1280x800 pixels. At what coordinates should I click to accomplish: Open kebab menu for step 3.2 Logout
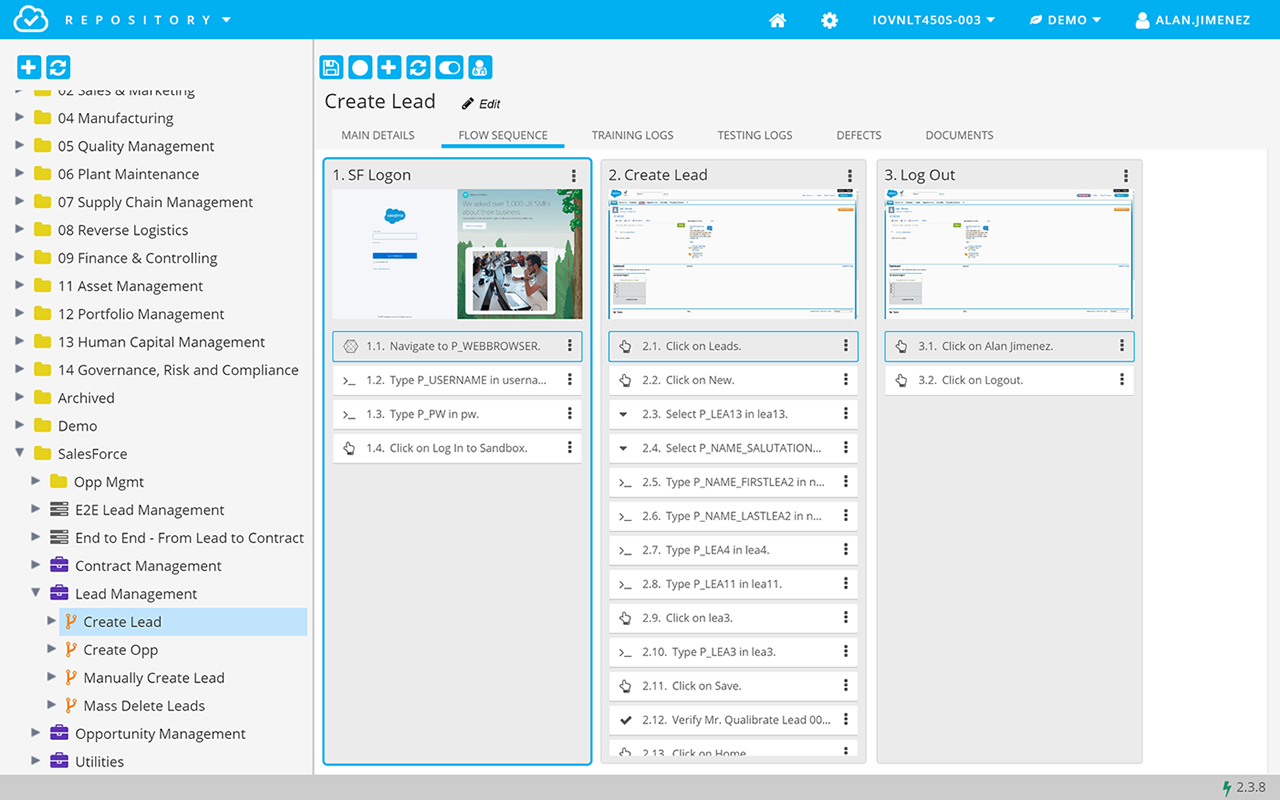[x=1122, y=380]
